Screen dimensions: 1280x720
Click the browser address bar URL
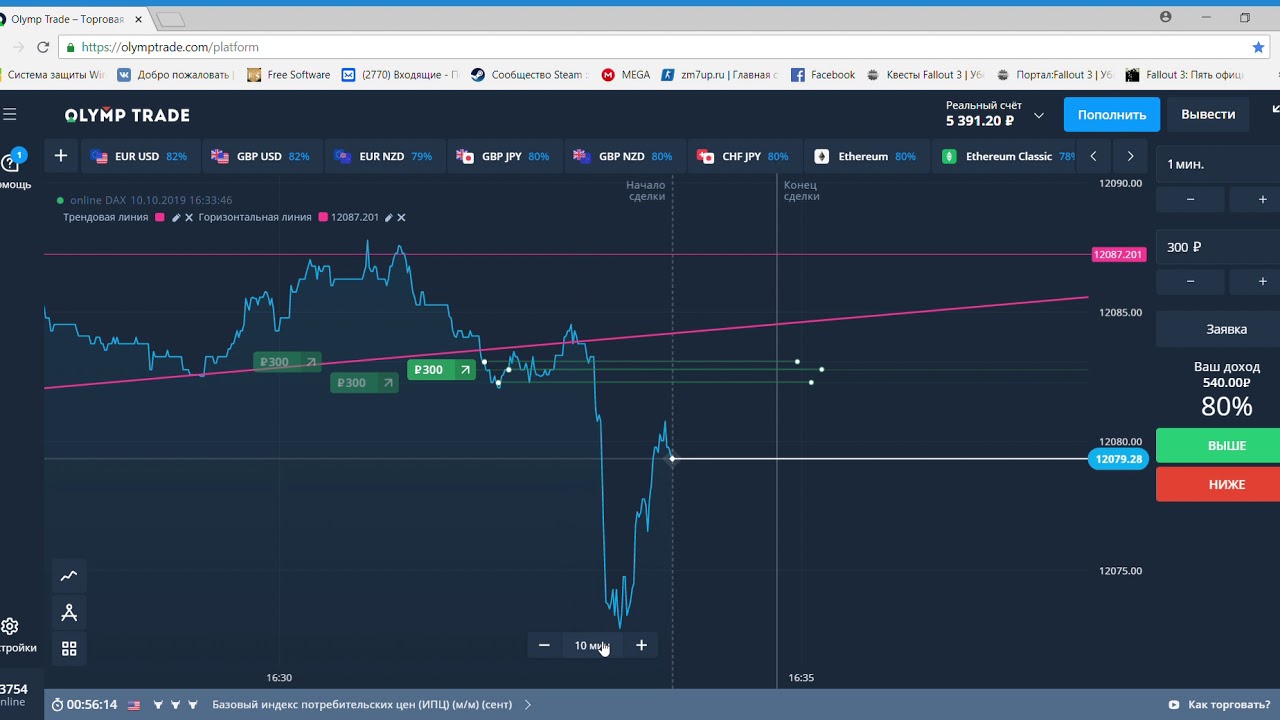tap(170, 47)
